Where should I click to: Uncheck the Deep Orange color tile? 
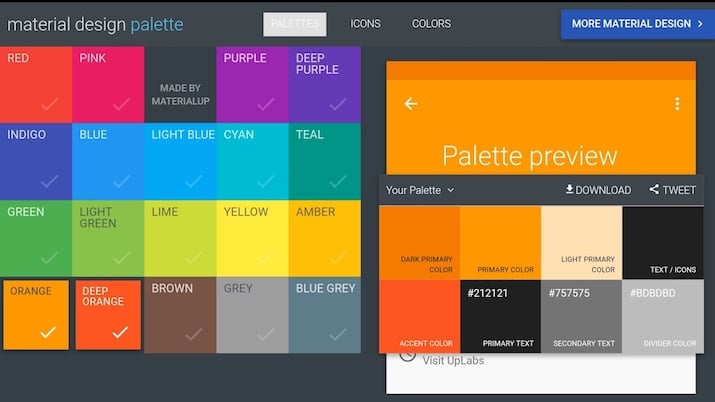(x=108, y=315)
